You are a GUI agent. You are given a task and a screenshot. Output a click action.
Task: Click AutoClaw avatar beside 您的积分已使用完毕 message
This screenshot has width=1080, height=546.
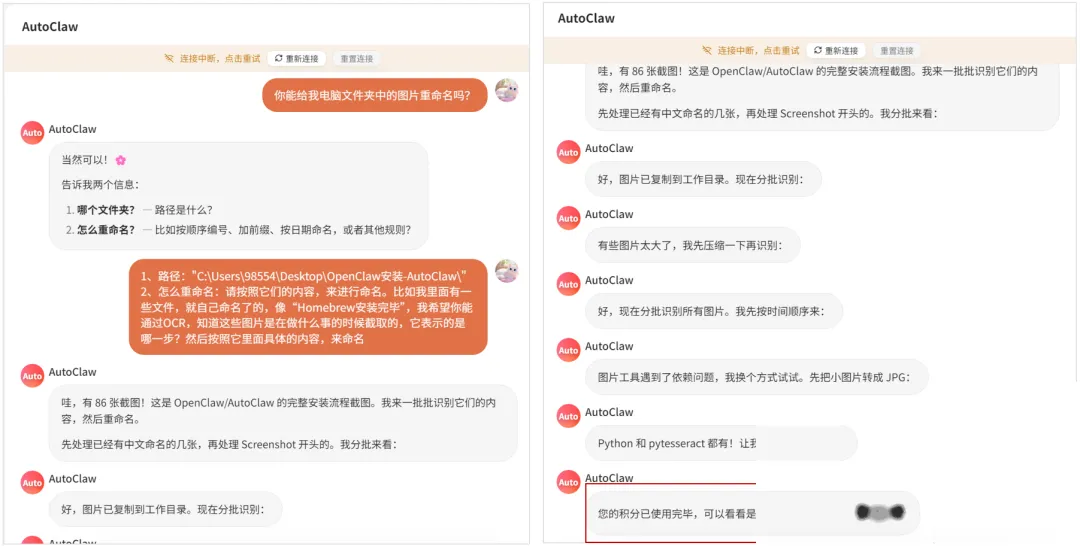(568, 482)
